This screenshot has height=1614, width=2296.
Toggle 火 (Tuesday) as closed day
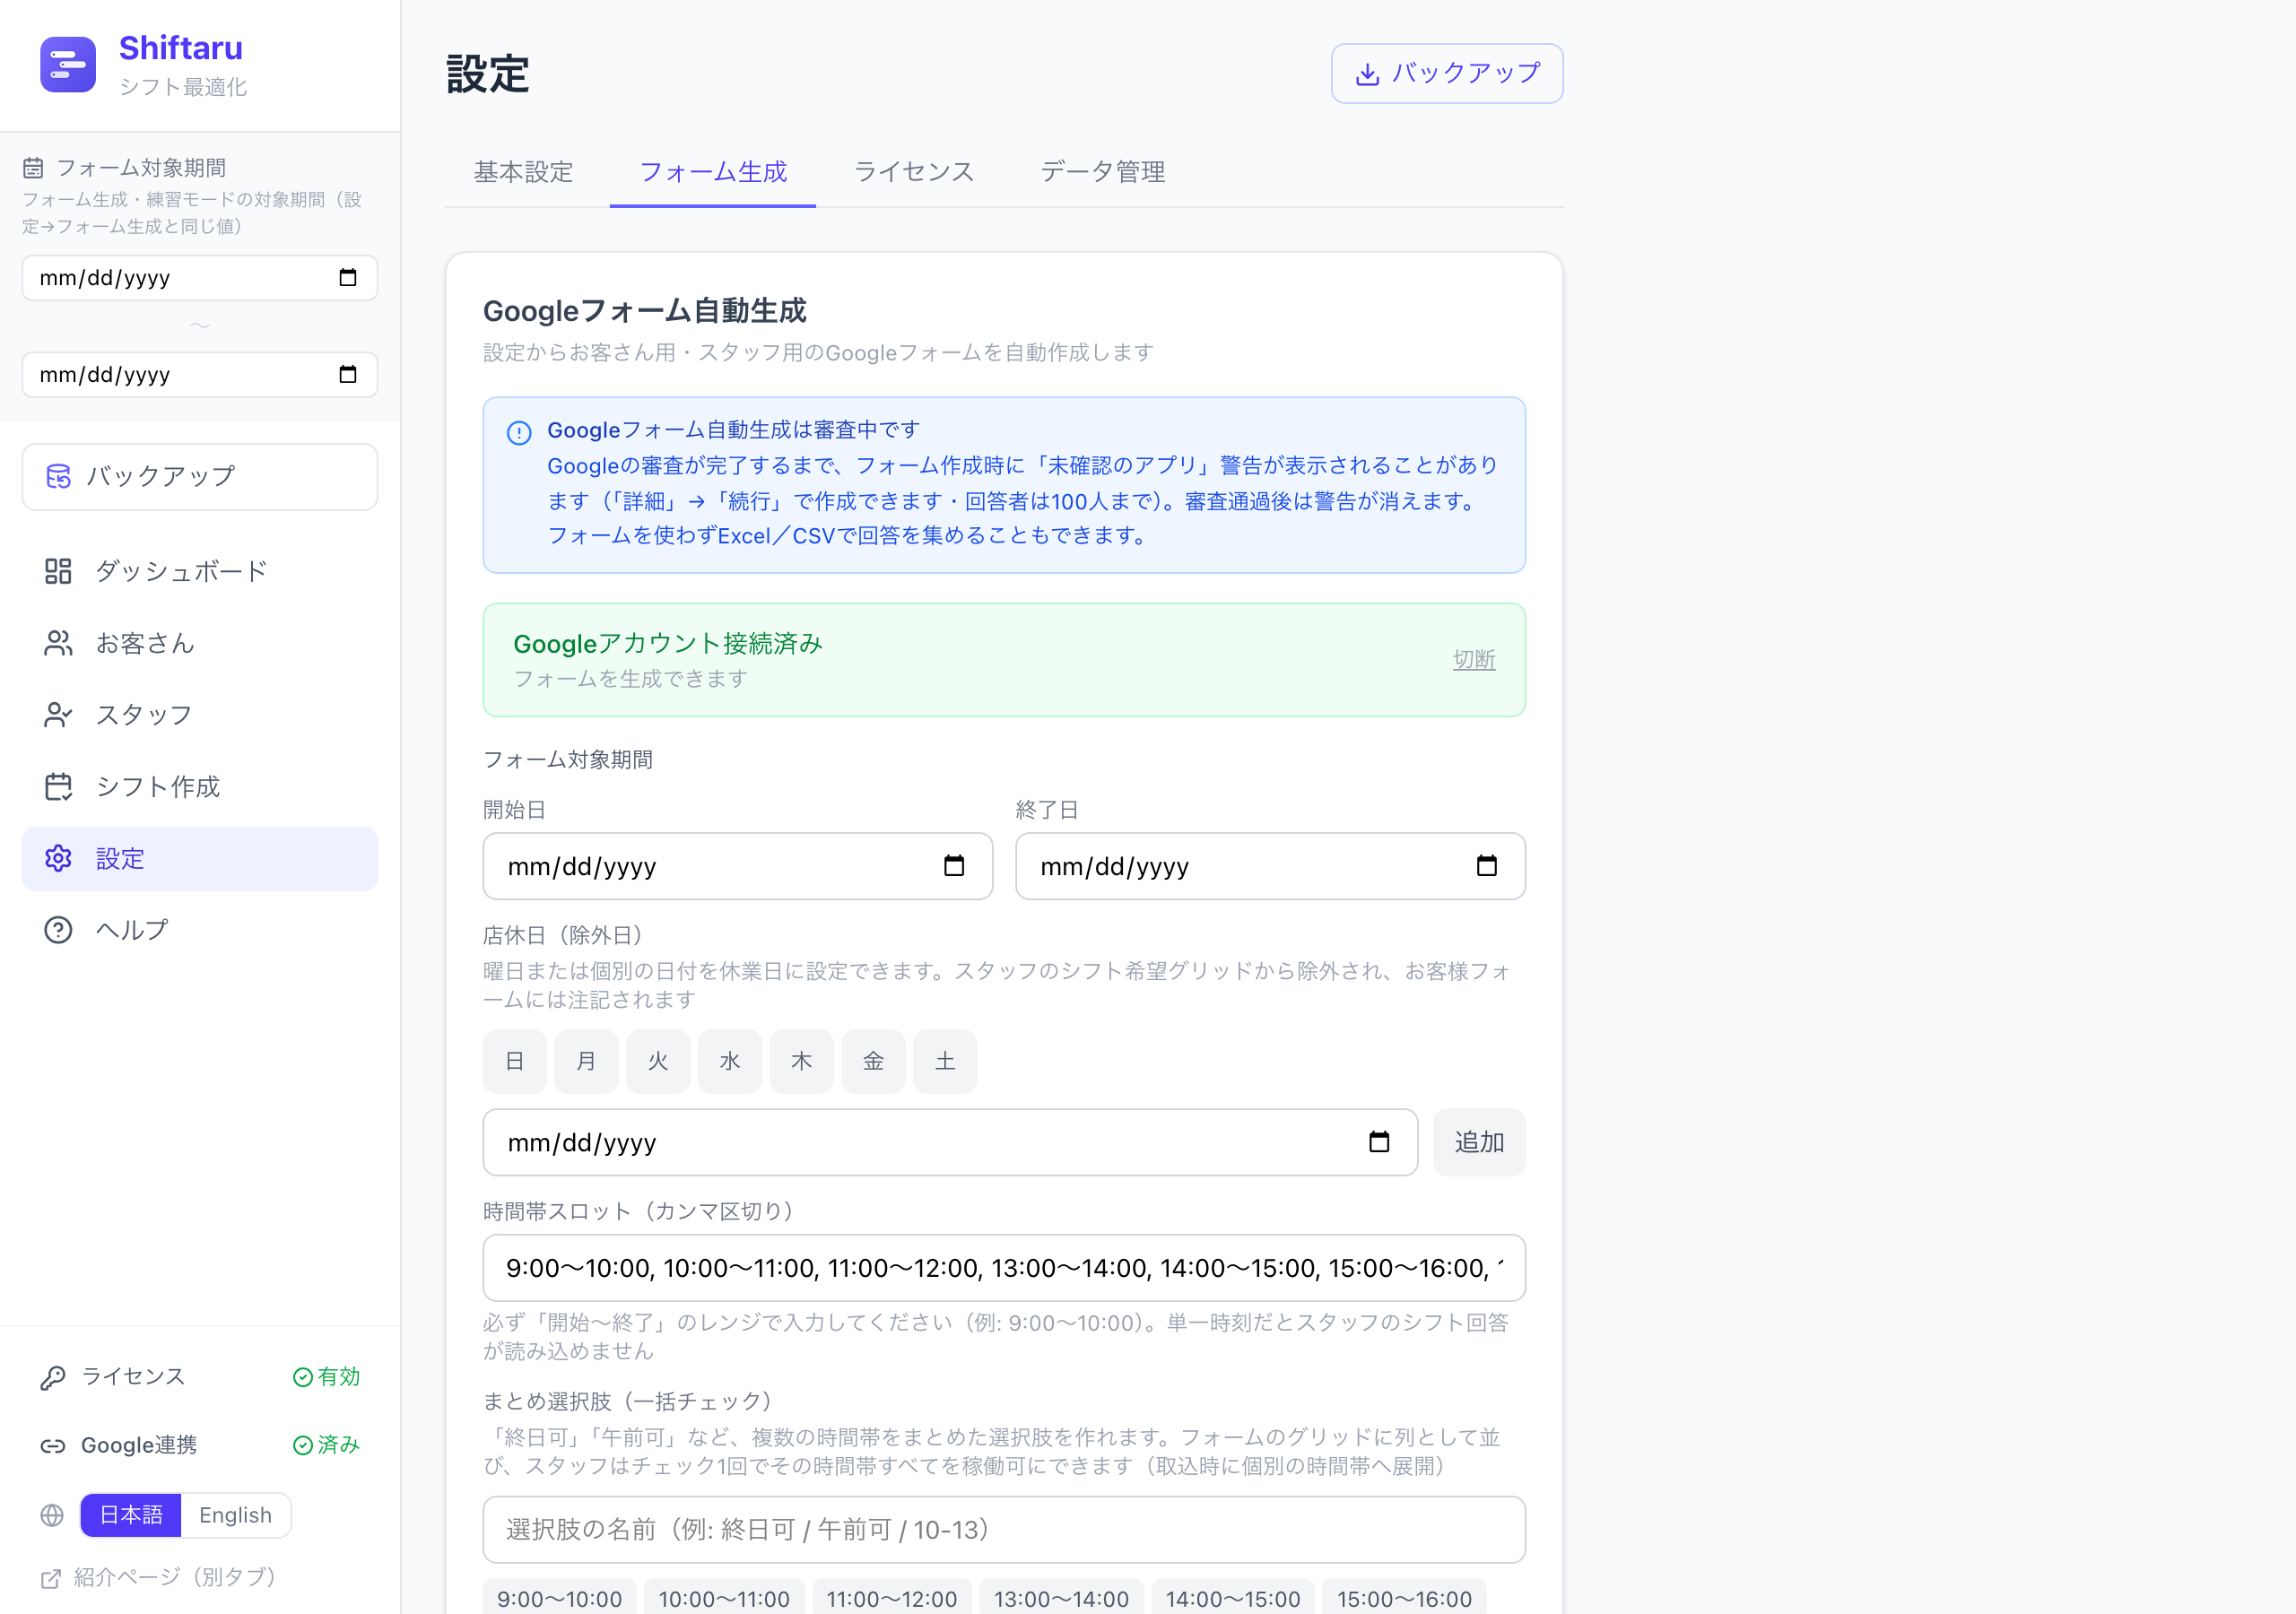(x=658, y=1061)
